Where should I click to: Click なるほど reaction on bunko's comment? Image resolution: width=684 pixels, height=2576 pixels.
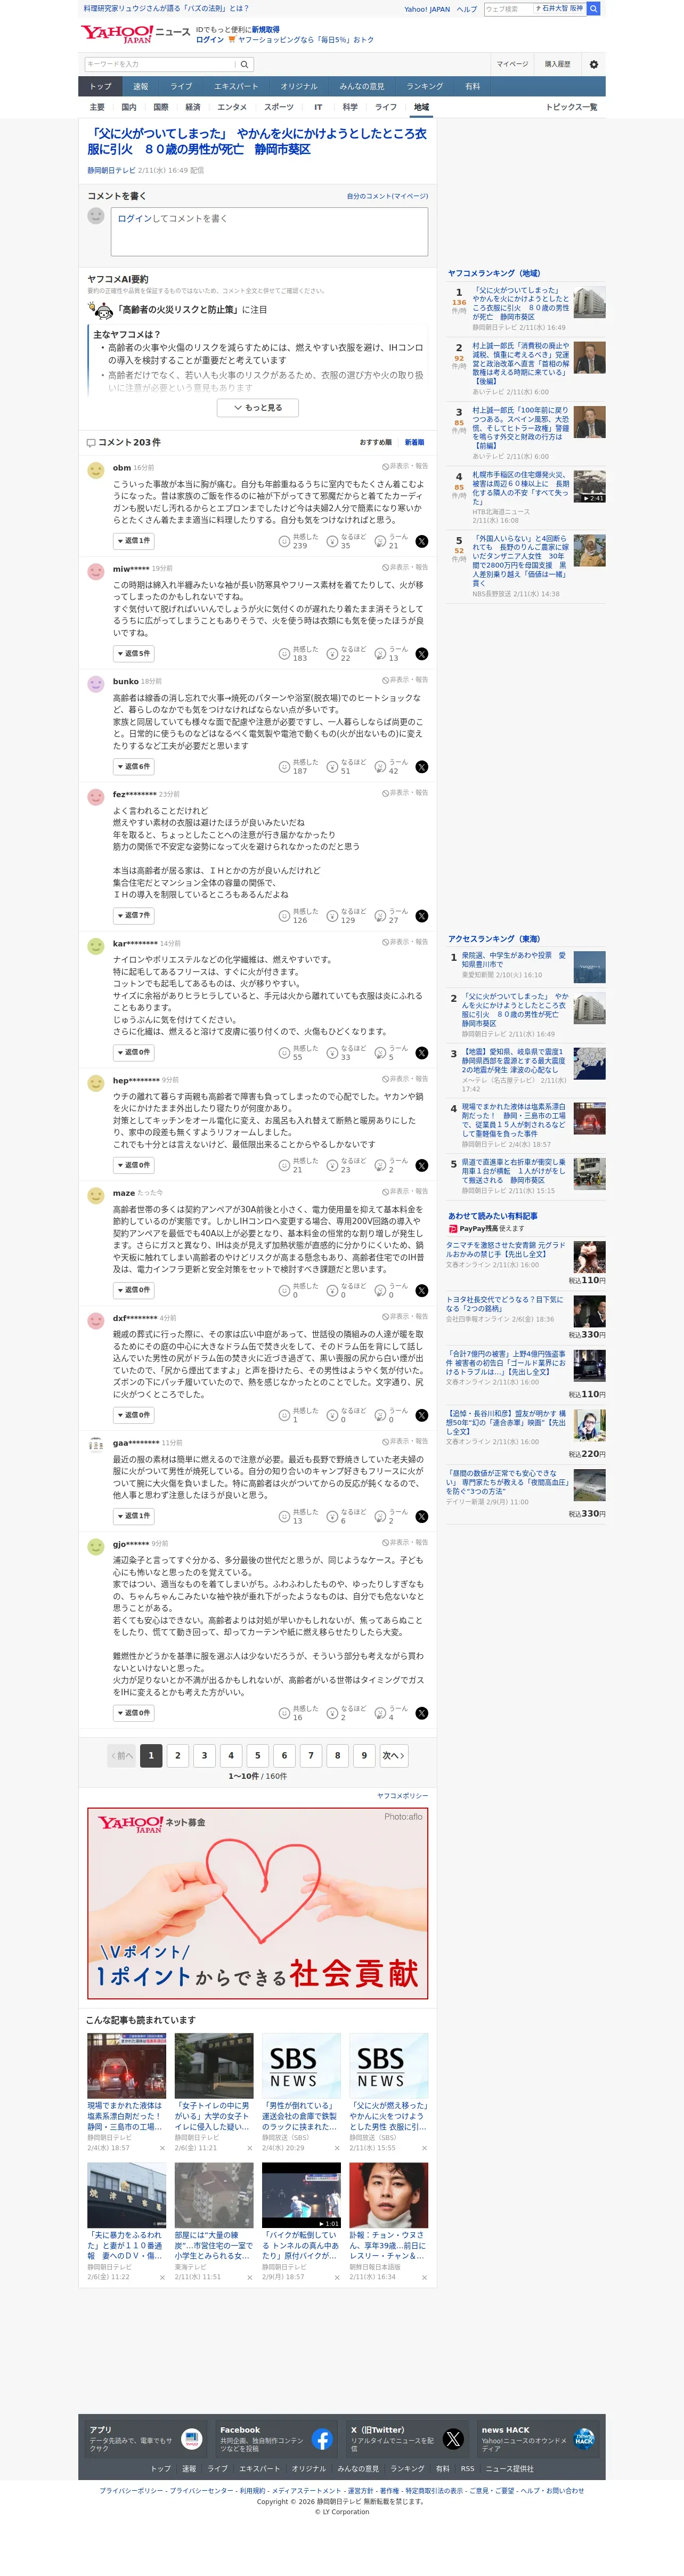coord(347,767)
